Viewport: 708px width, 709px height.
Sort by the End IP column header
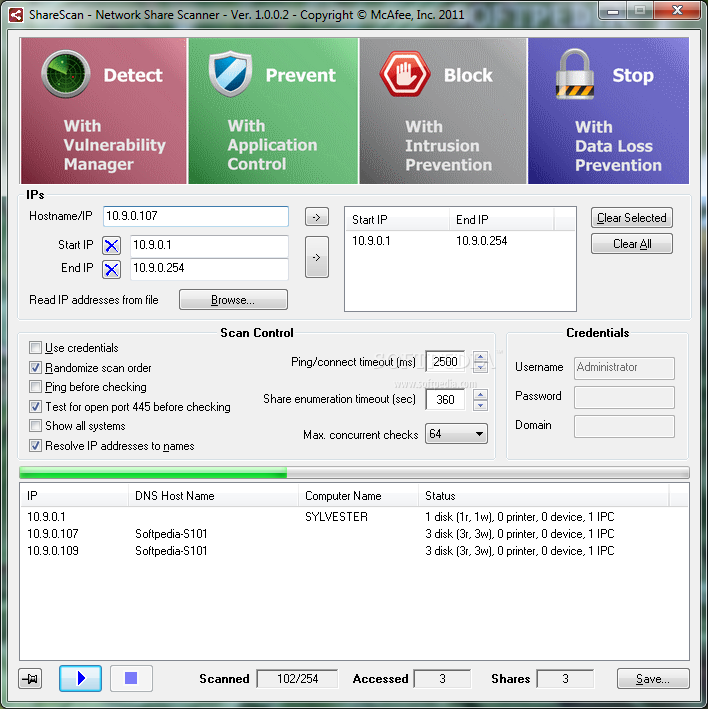click(x=501, y=220)
